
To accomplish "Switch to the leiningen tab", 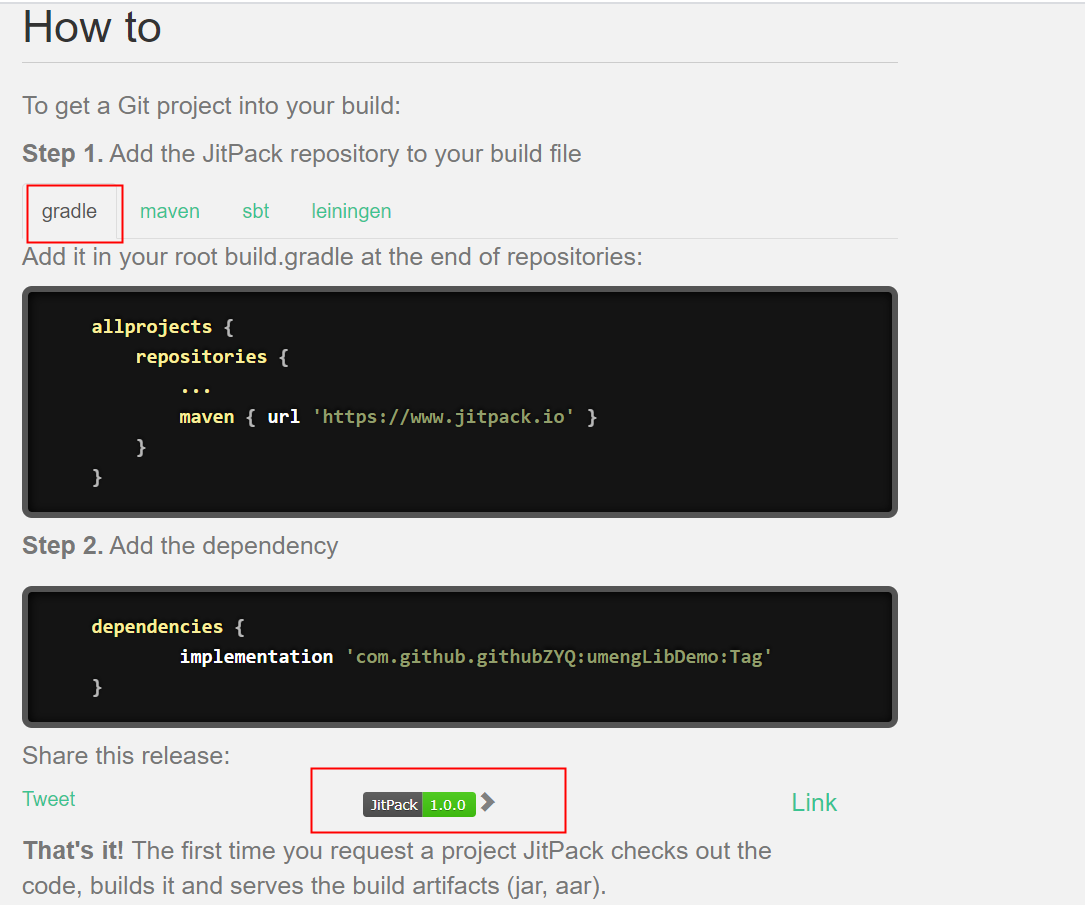I will [351, 211].
